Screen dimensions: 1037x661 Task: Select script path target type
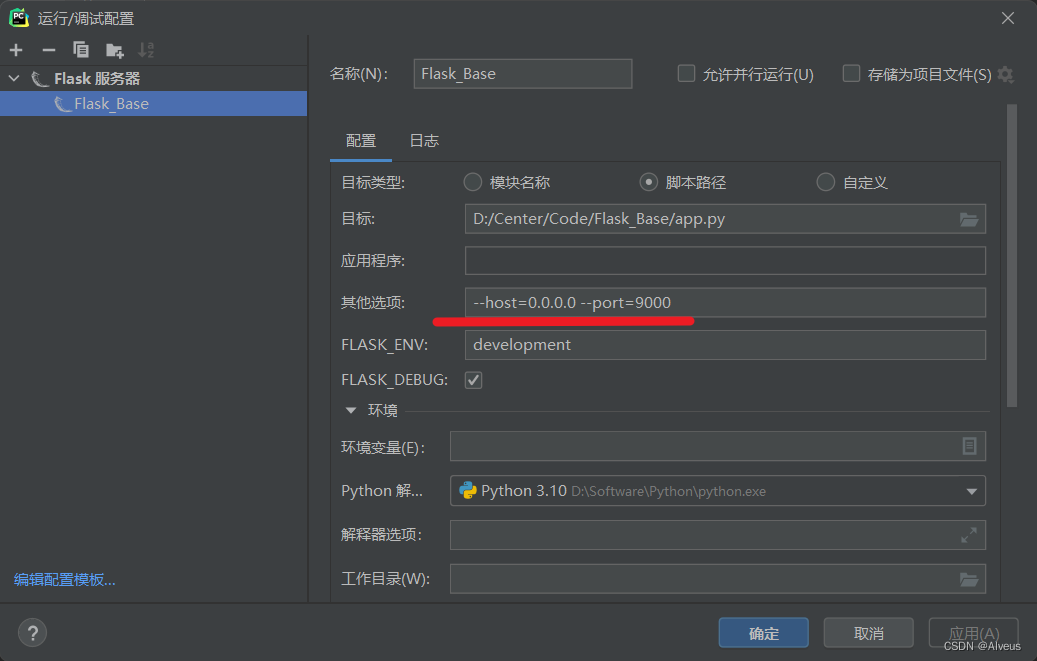649,182
